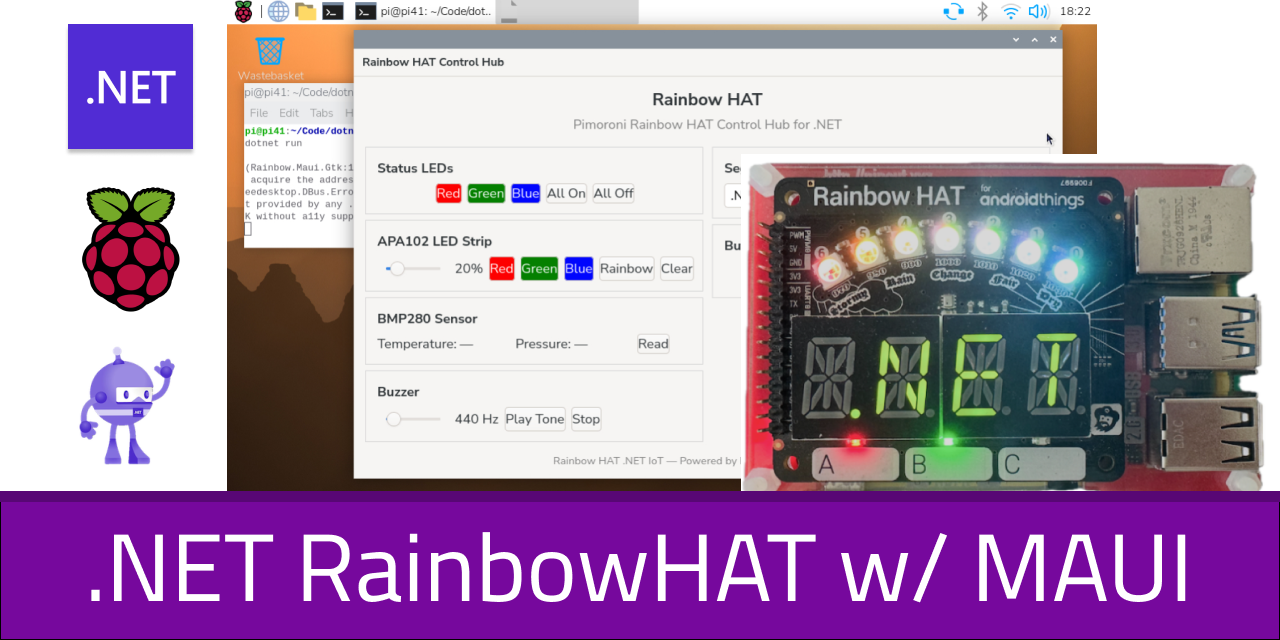Adjust the APA102 LED strip brightness slider
This screenshot has height=640, width=1280.
point(412,268)
